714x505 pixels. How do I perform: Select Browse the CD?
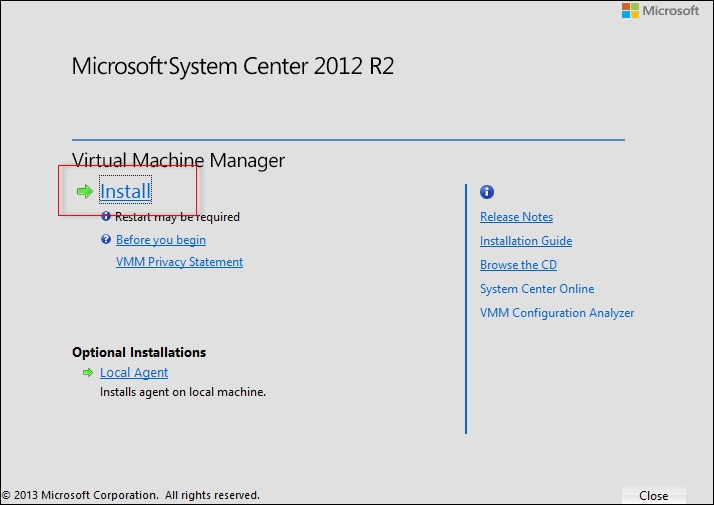[518, 265]
